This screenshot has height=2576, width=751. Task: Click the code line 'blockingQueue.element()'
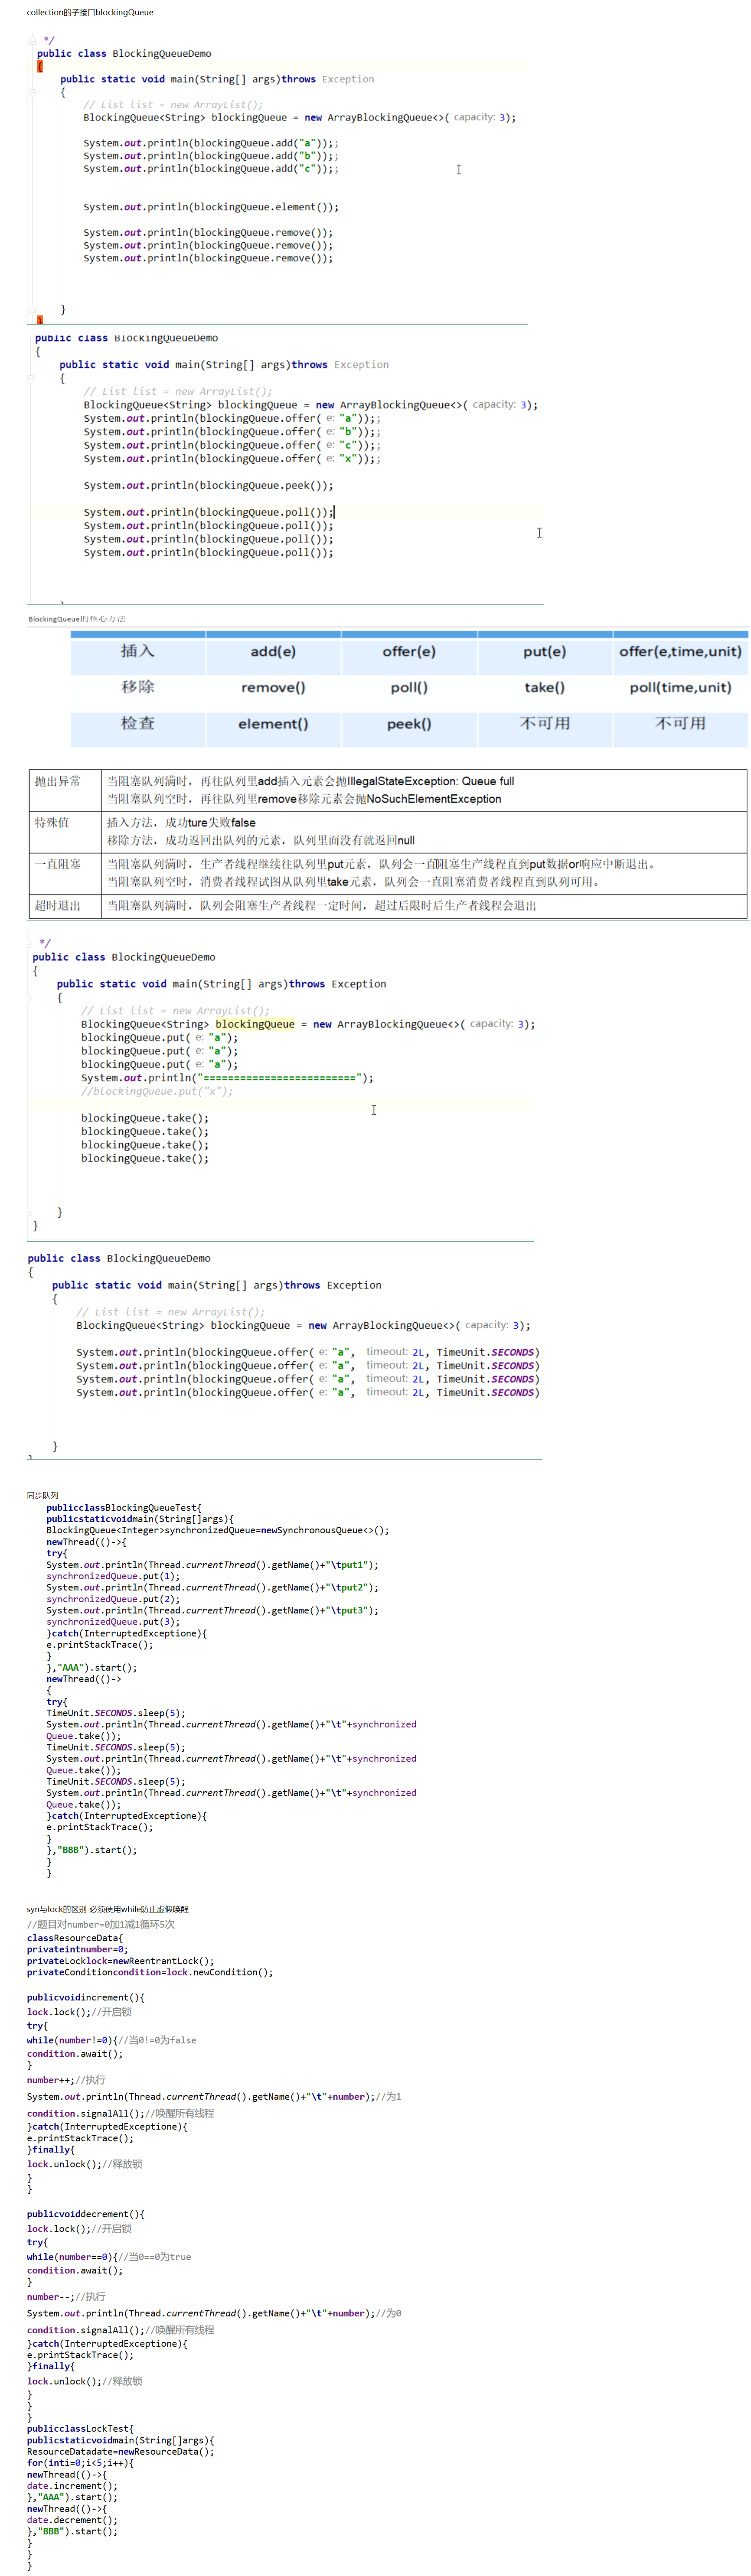click(211, 207)
